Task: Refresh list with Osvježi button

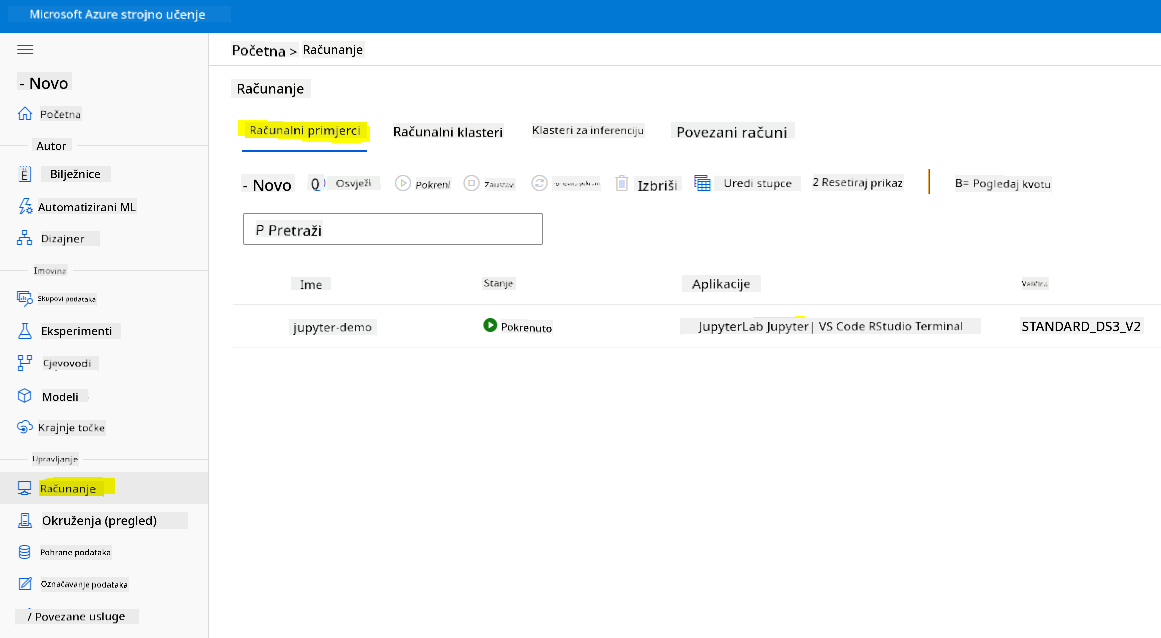Action: pyautogui.click(x=344, y=183)
